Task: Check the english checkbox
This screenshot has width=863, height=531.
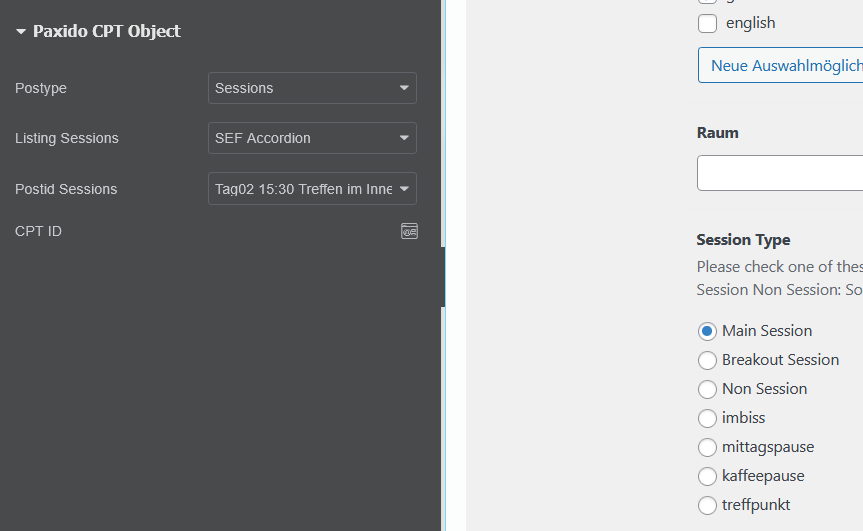Action: 707,23
